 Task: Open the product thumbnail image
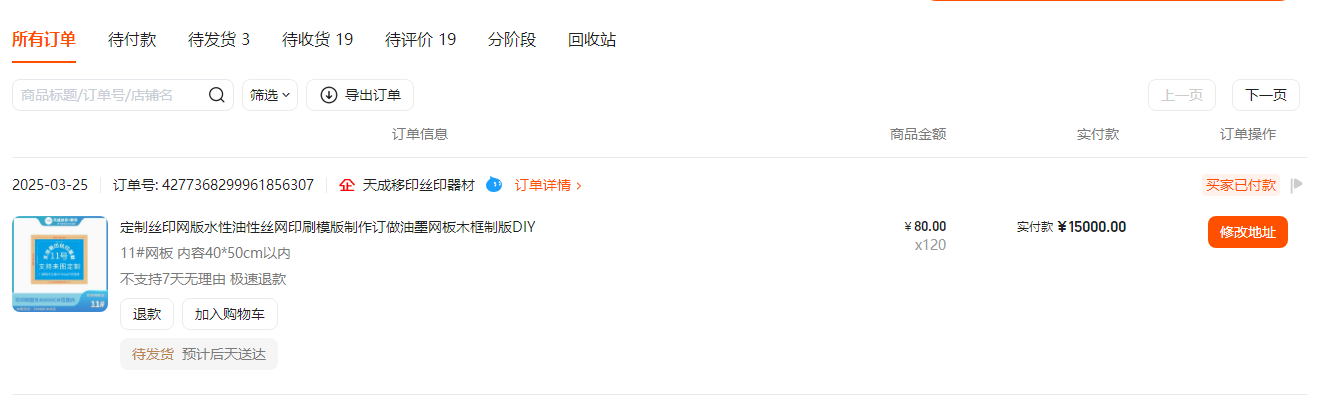coord(60,264)
